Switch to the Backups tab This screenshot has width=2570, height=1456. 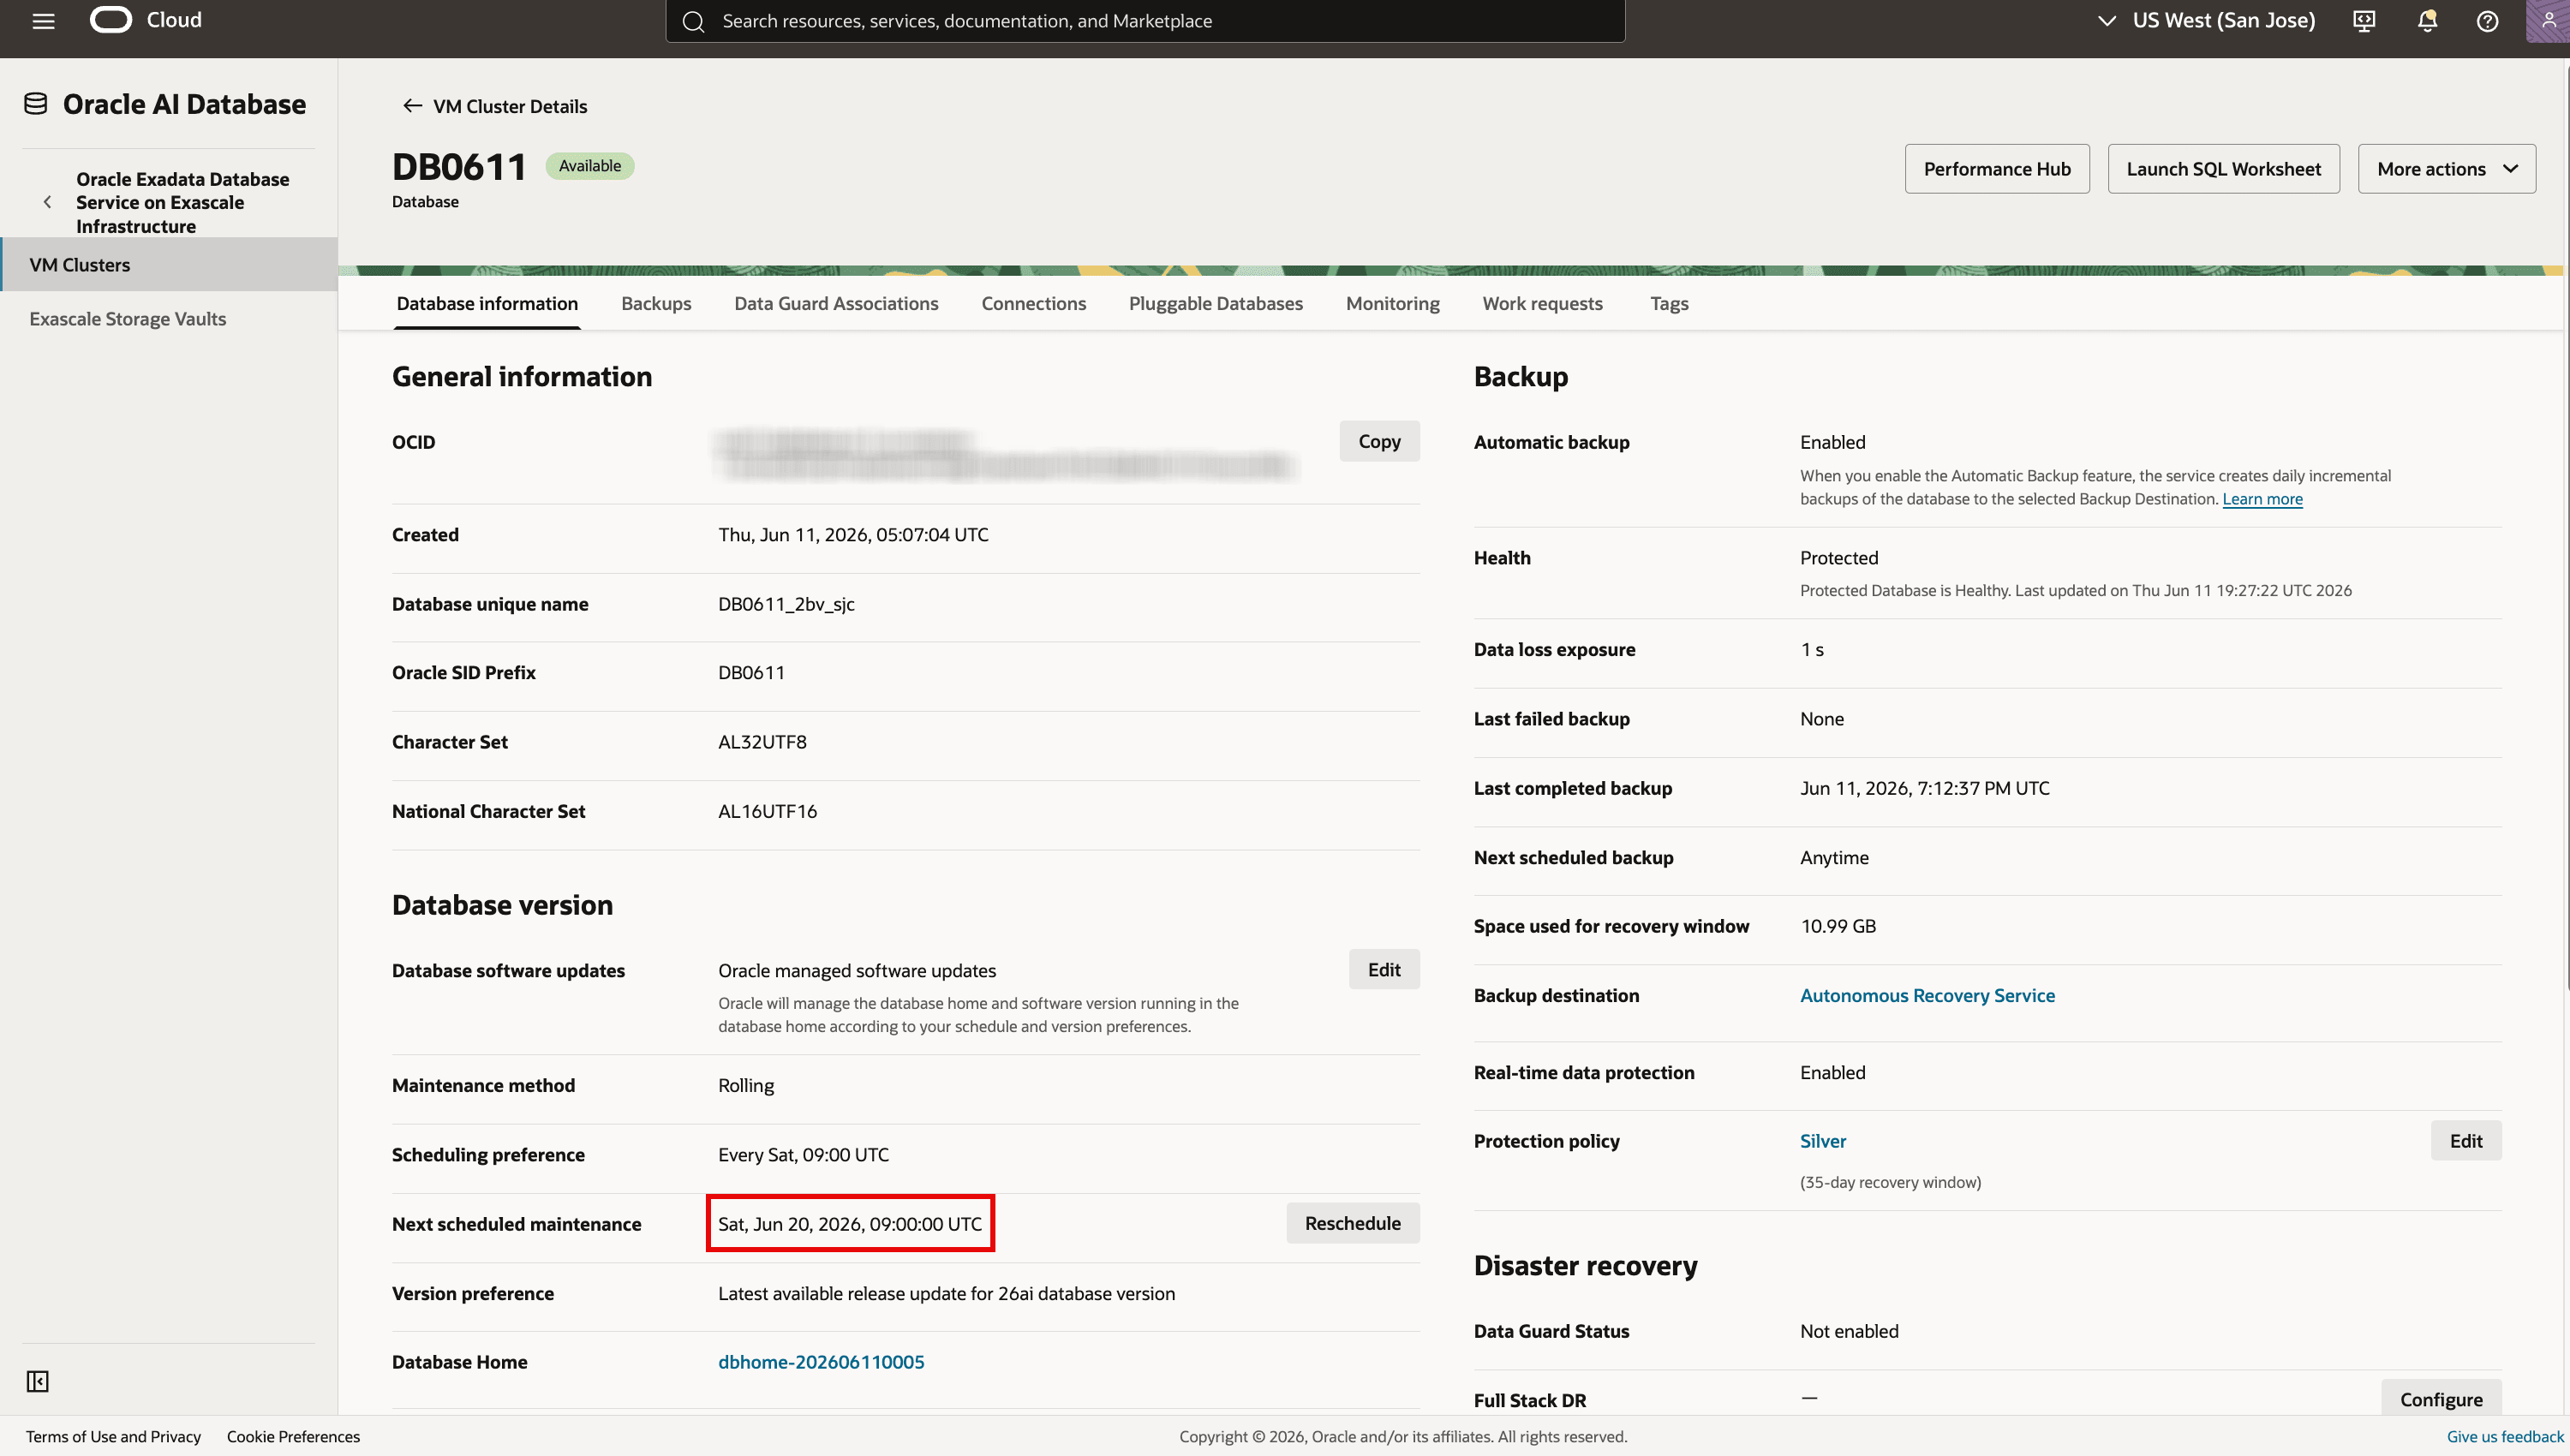[x=656, y=303]
